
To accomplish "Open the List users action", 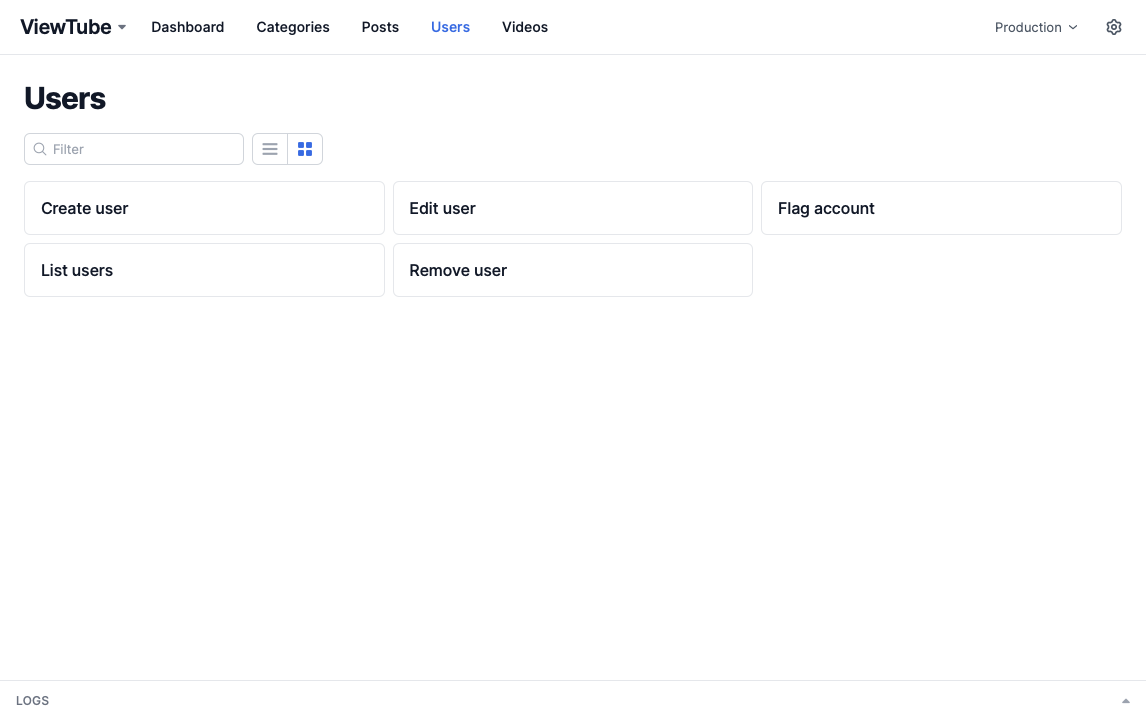I will pyautogui.click(x=204, y=270).
